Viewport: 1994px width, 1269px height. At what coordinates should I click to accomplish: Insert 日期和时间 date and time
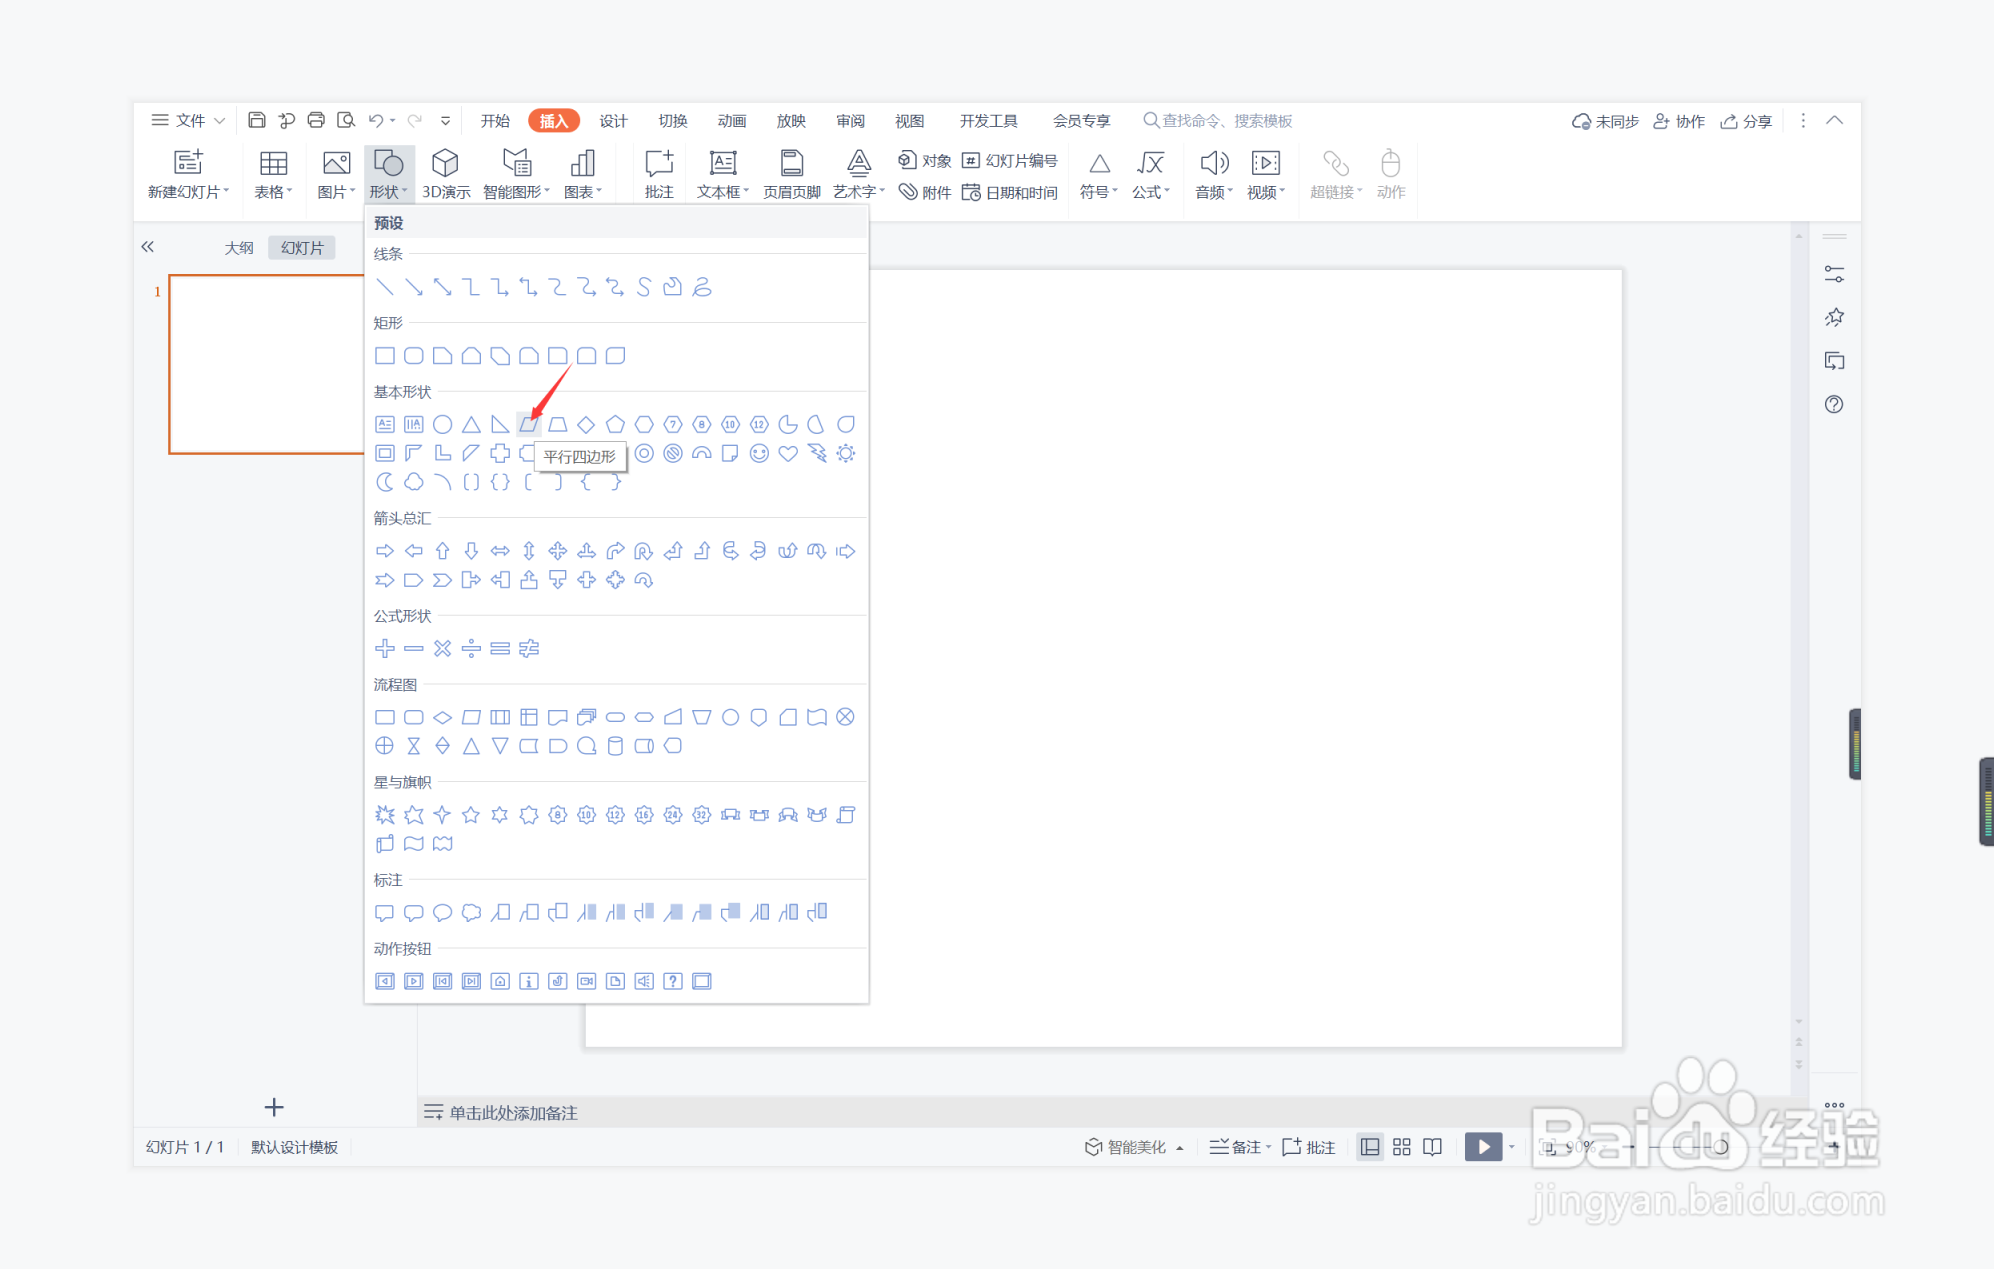click(x=1010, y=192)
